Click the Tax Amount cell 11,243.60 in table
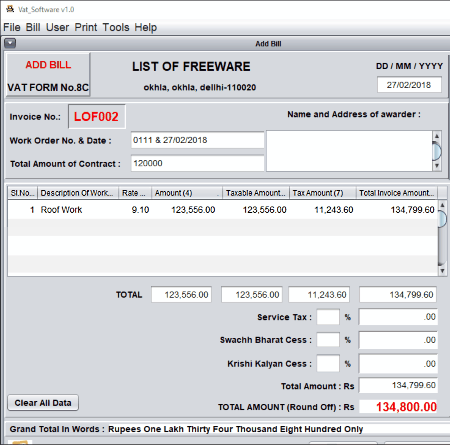The width and height of the screenshot is (450, 445). tap(323, 210)
